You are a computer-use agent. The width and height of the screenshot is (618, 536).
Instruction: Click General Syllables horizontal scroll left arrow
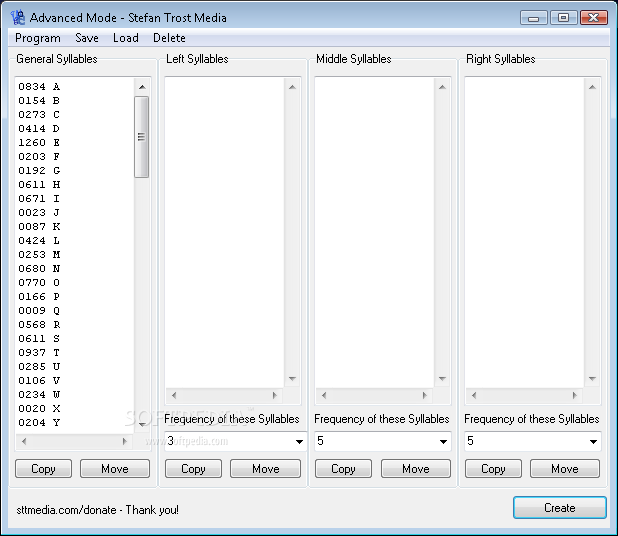coord(24,441)
